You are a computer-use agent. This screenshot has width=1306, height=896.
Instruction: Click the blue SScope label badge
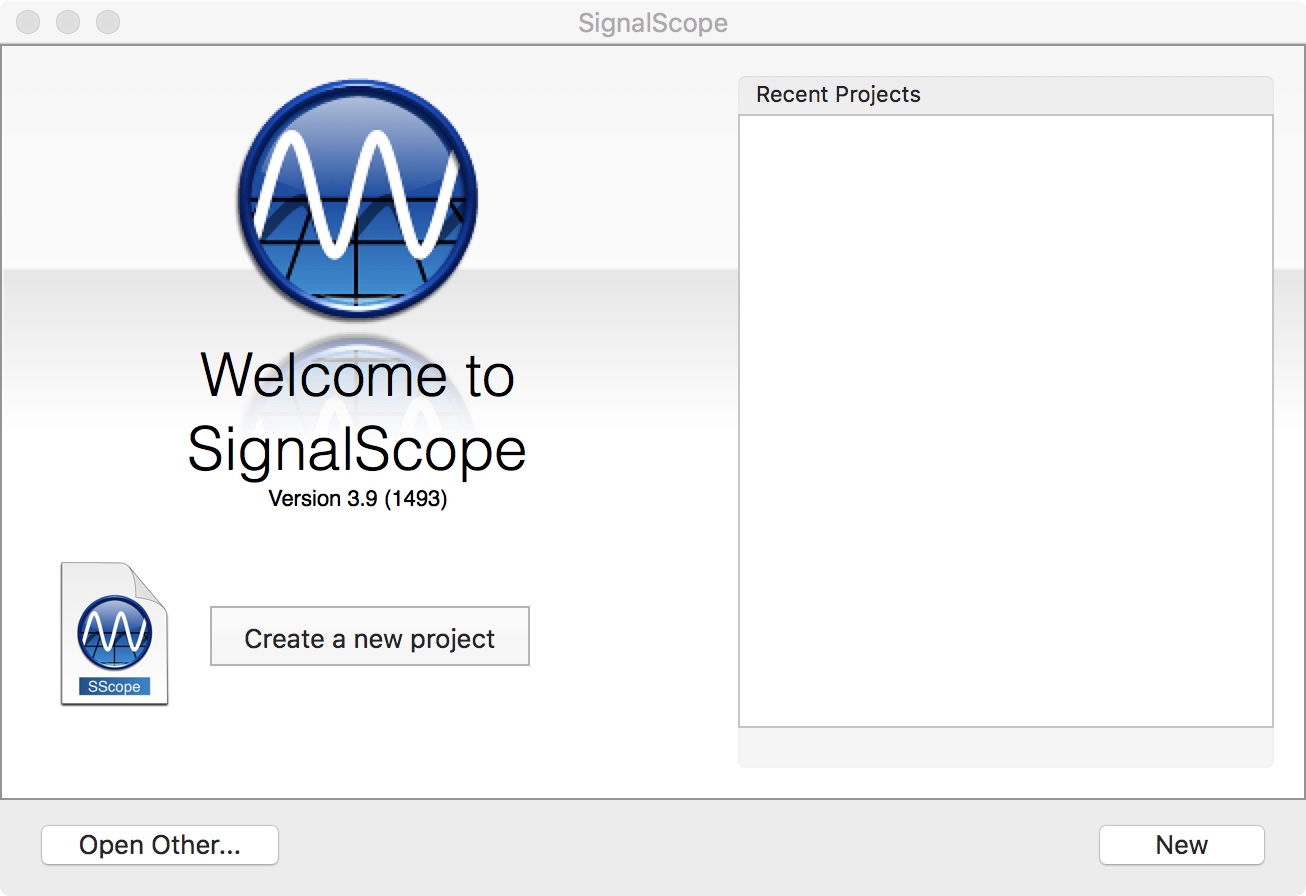coord(114,687)
